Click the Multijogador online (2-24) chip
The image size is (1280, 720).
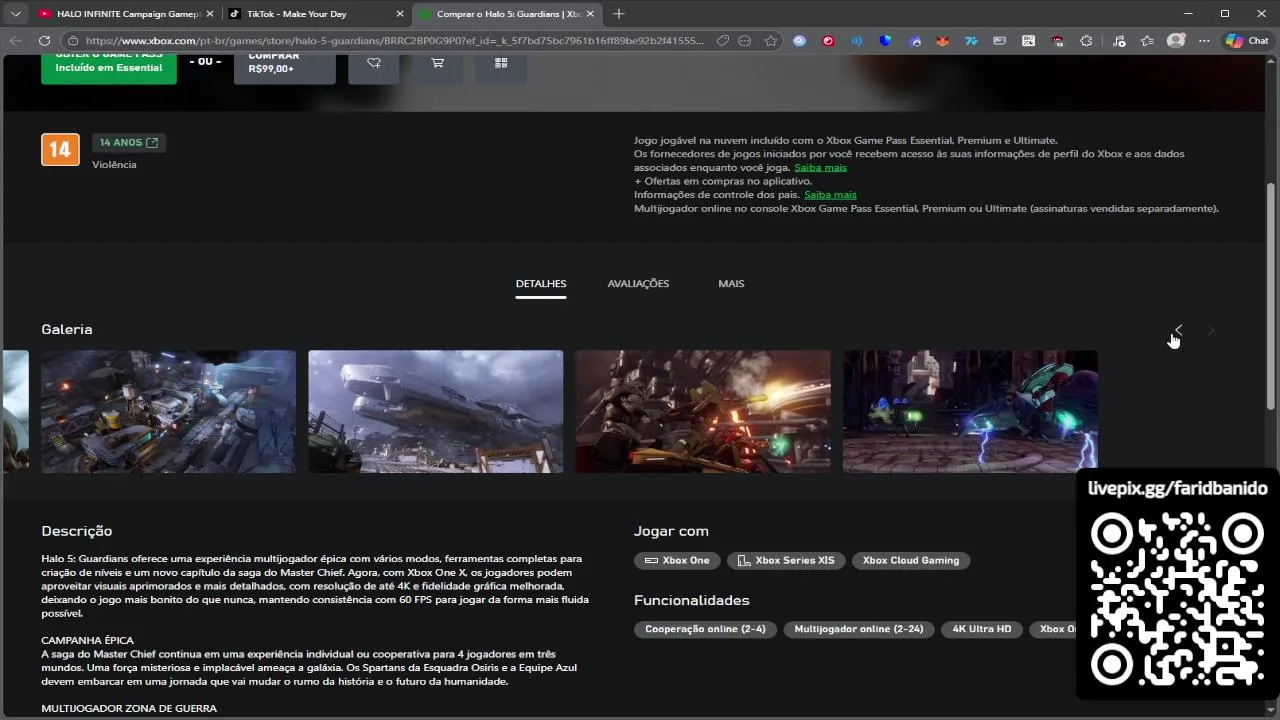point(859,630)
